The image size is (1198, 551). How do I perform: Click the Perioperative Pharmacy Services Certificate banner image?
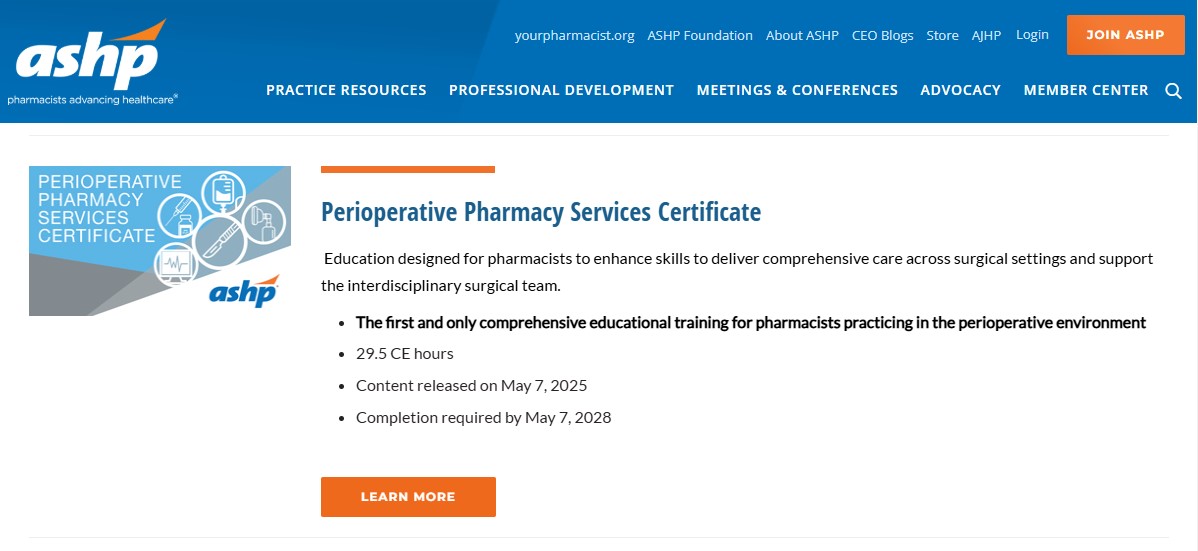tap(160, 241)
